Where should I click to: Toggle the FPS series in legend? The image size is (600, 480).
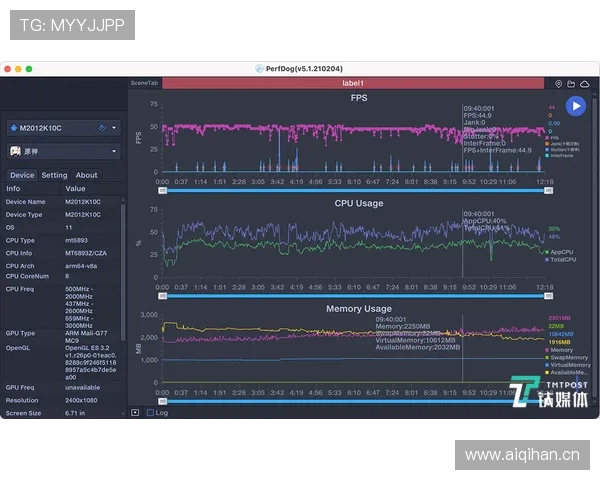click(562, 137)
